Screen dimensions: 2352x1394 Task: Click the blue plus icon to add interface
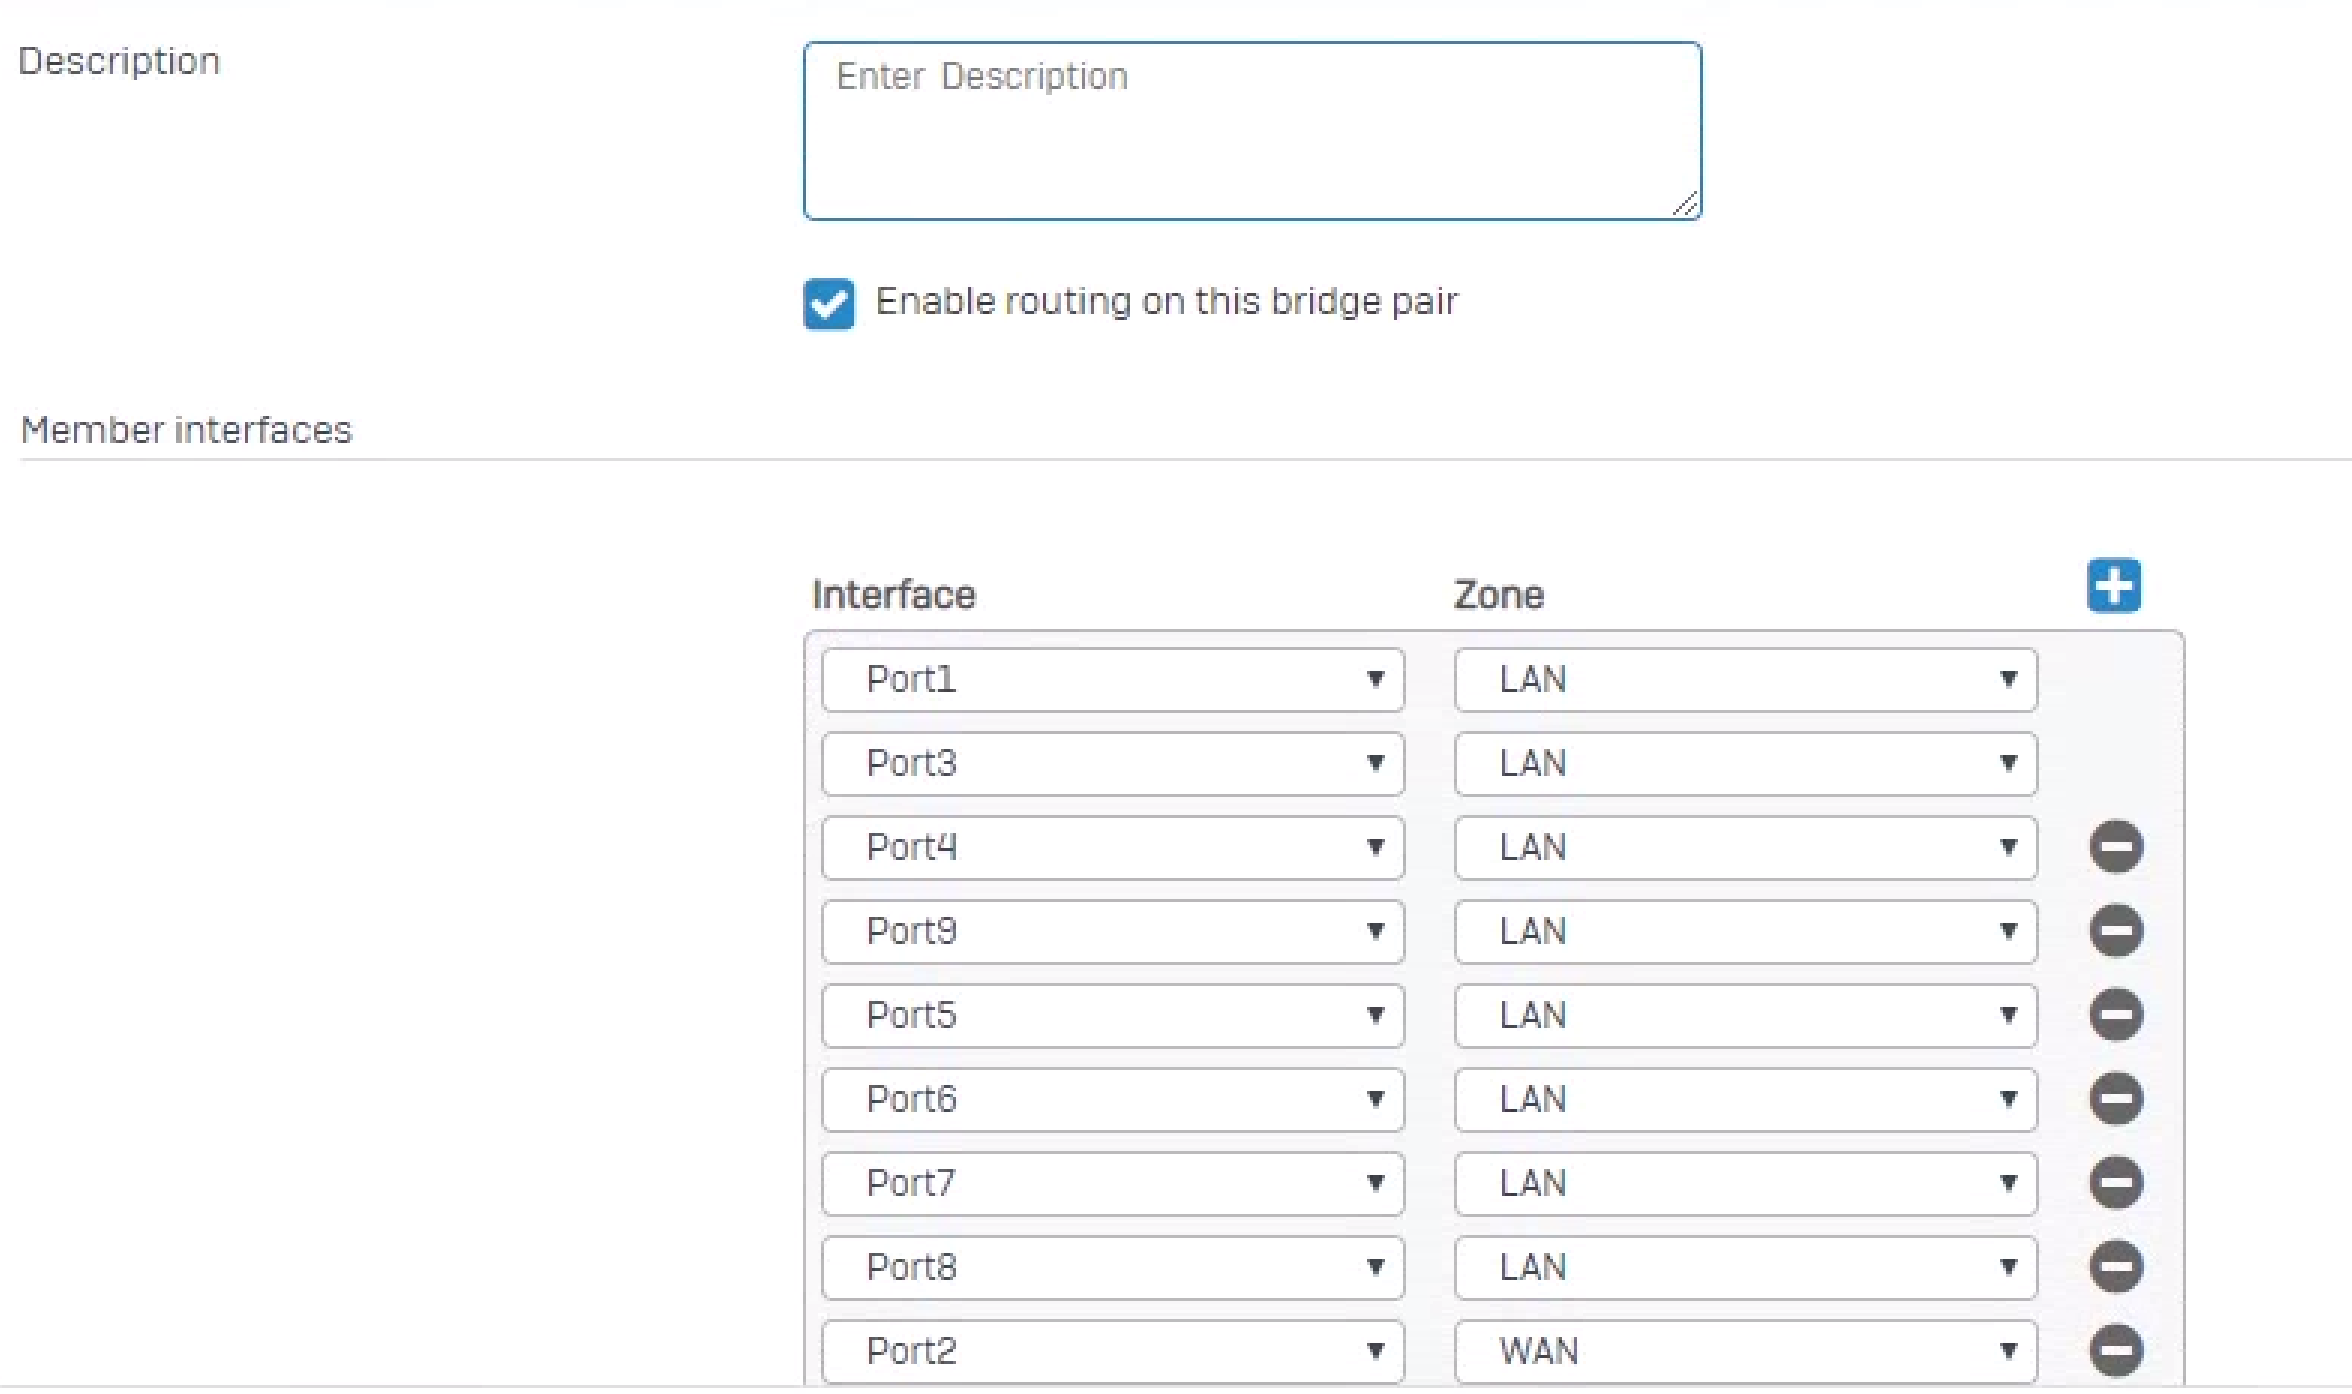coord(2114,586)
